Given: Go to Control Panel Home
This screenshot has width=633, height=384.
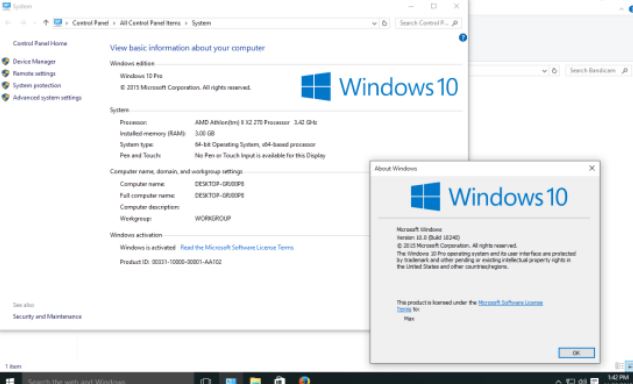Looking at the screenshot, I should pos(40,43).
